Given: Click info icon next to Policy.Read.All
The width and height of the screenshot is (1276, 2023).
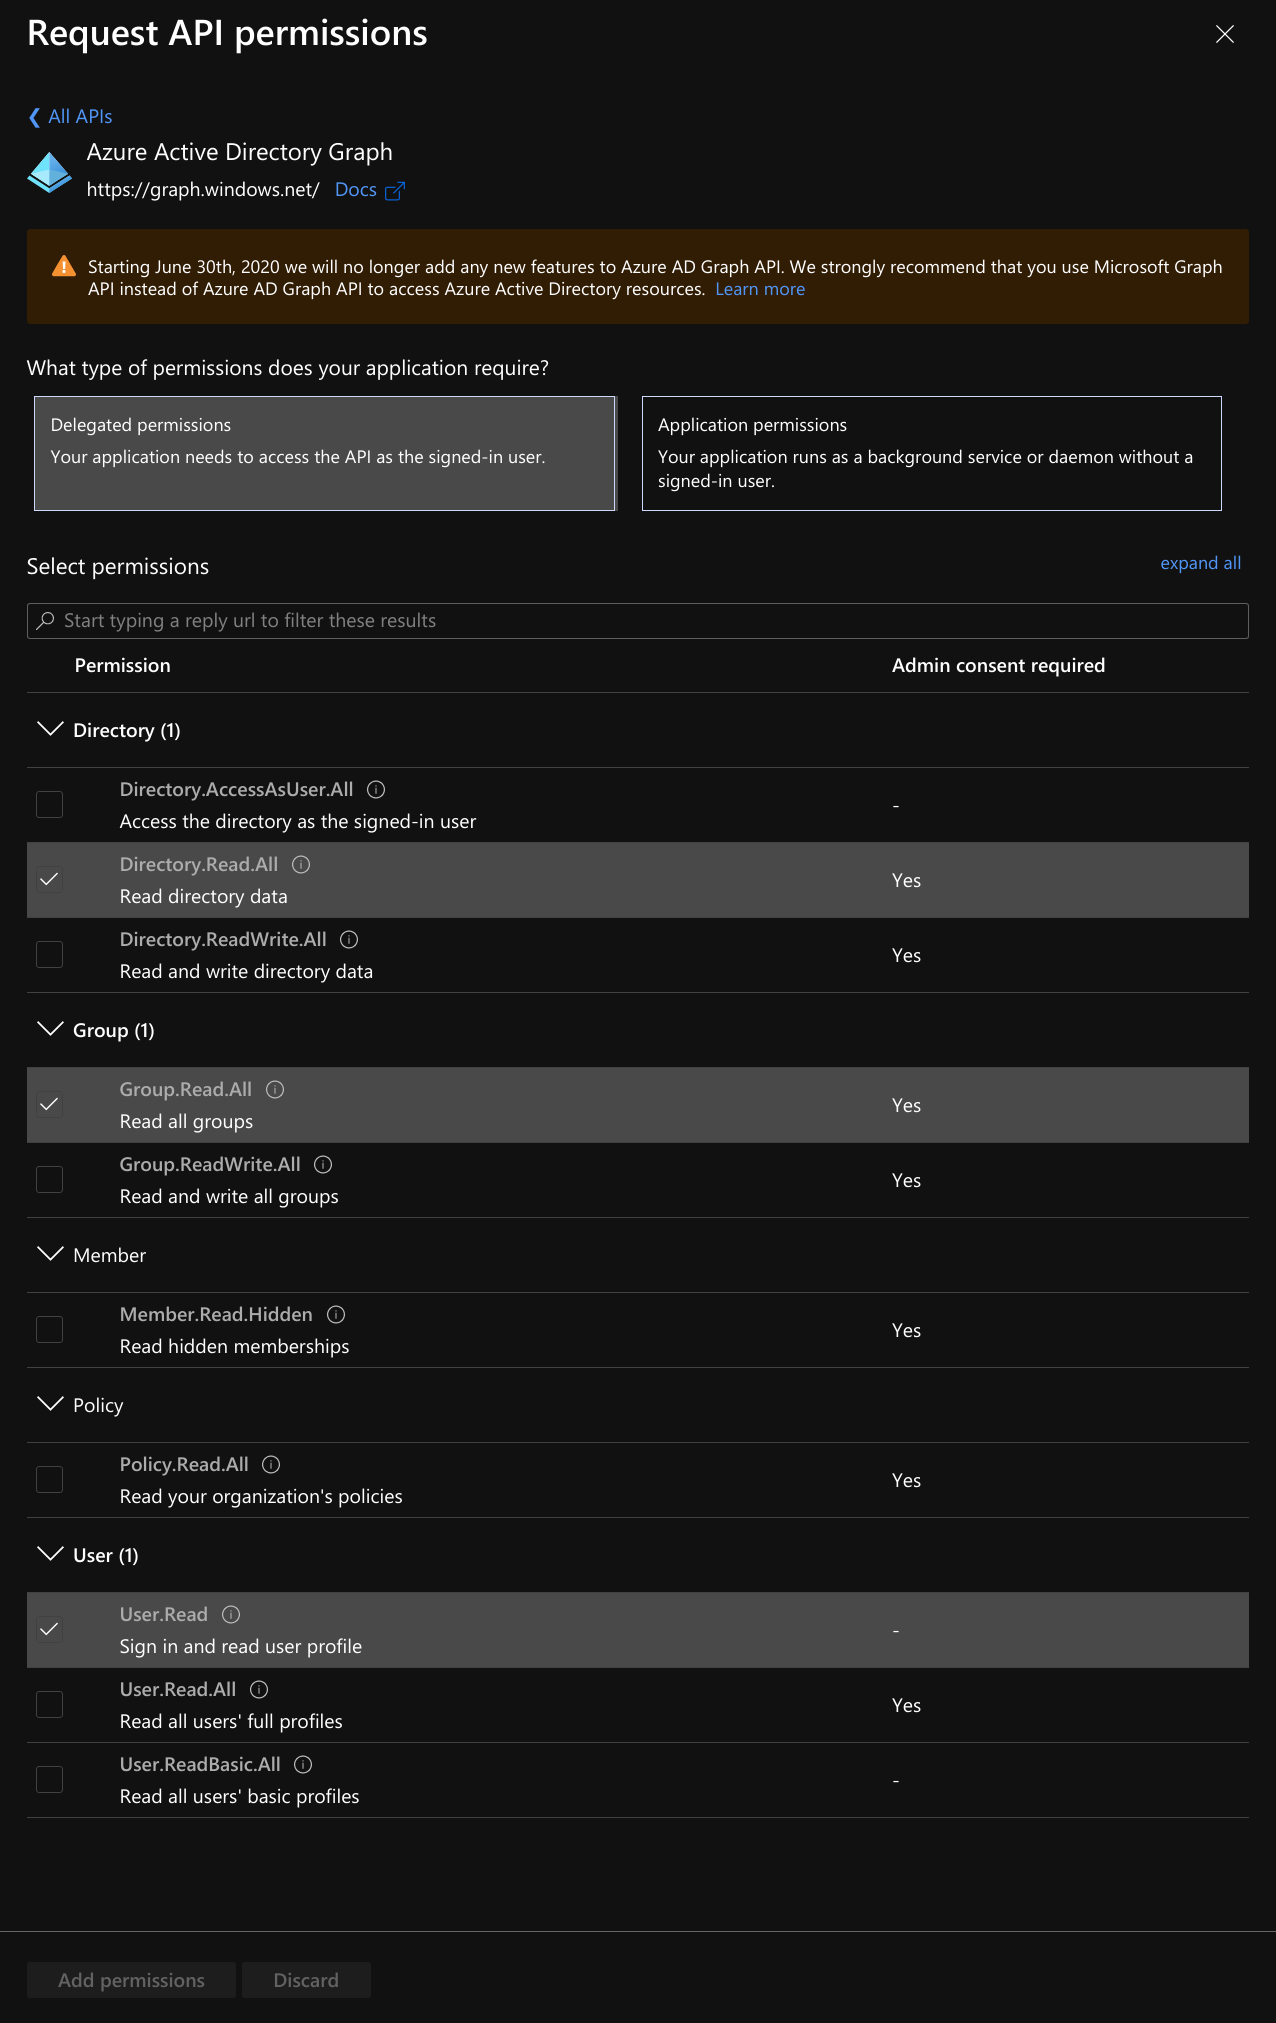Looking at the screenshot, I should click(x=271, y=1465).
